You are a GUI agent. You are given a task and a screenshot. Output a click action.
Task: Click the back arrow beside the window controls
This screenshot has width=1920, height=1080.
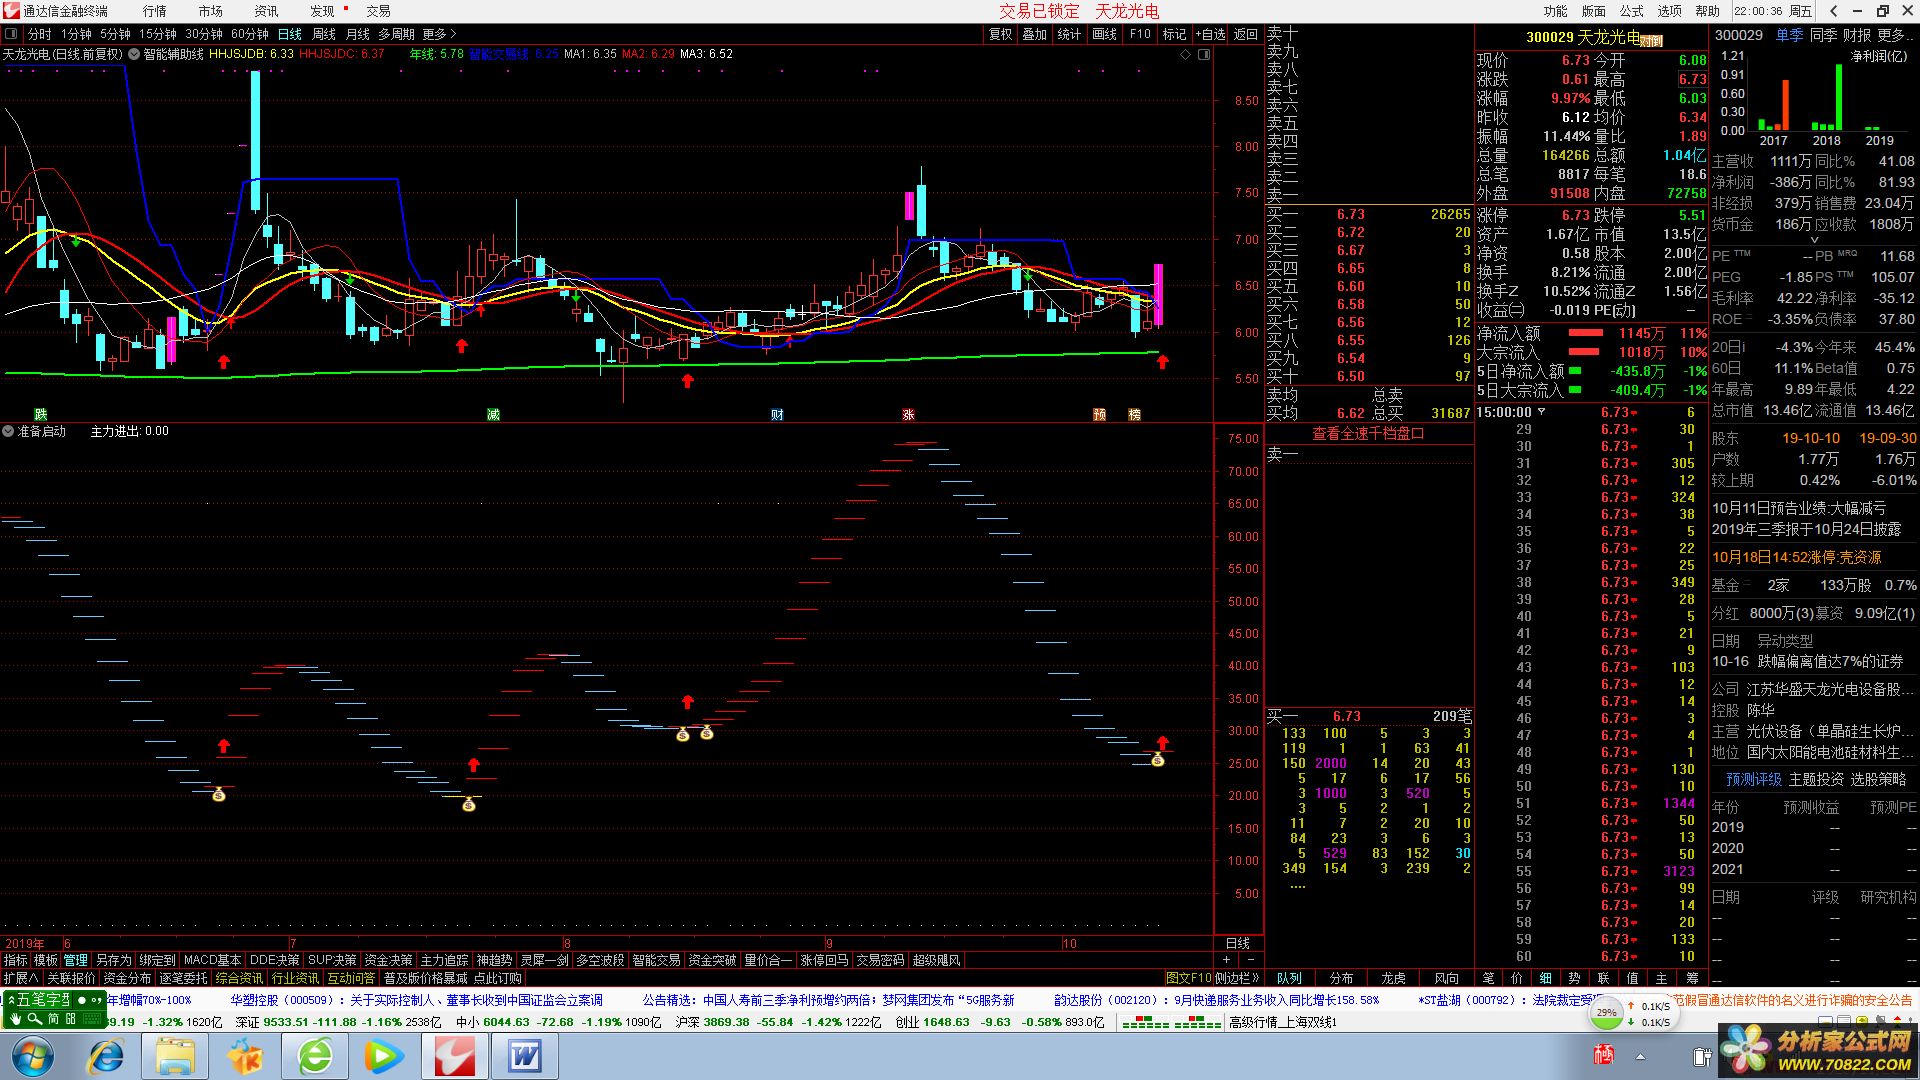[1833, 11]
